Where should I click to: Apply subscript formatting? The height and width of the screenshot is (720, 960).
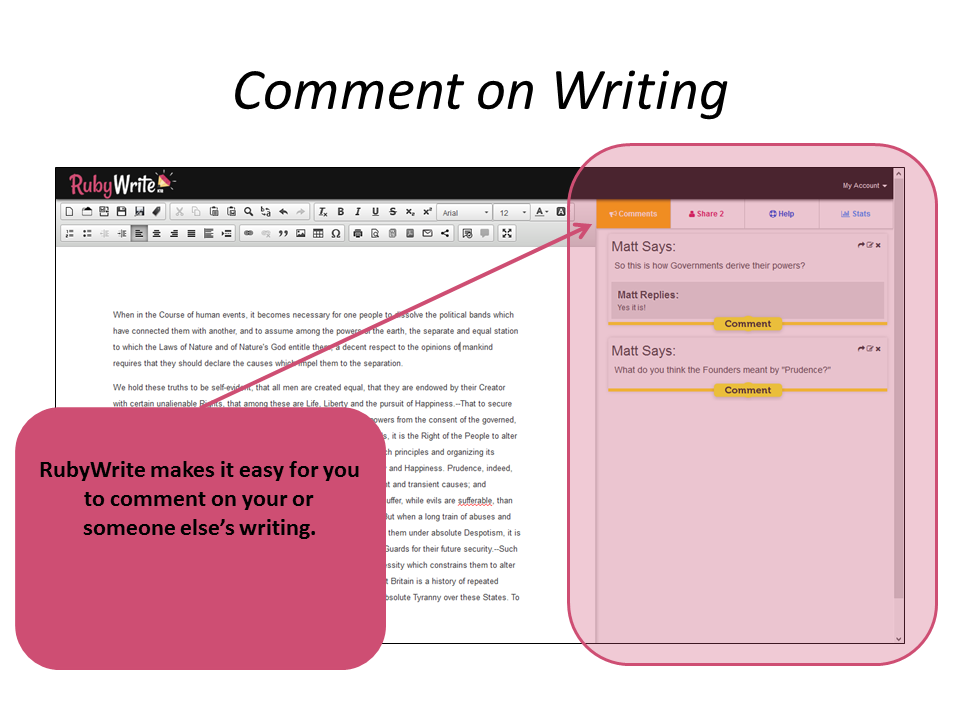pos(410,212)
